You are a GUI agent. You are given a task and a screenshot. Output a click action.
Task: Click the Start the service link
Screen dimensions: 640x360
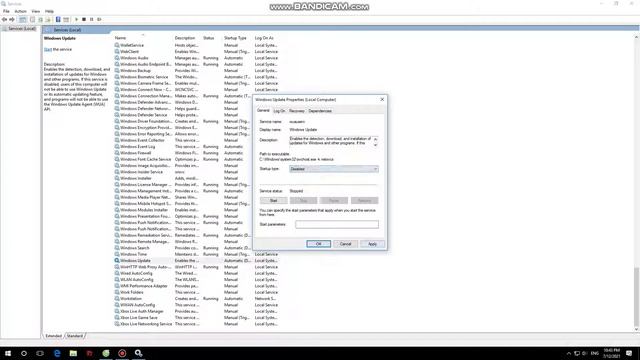pos(48,49)
